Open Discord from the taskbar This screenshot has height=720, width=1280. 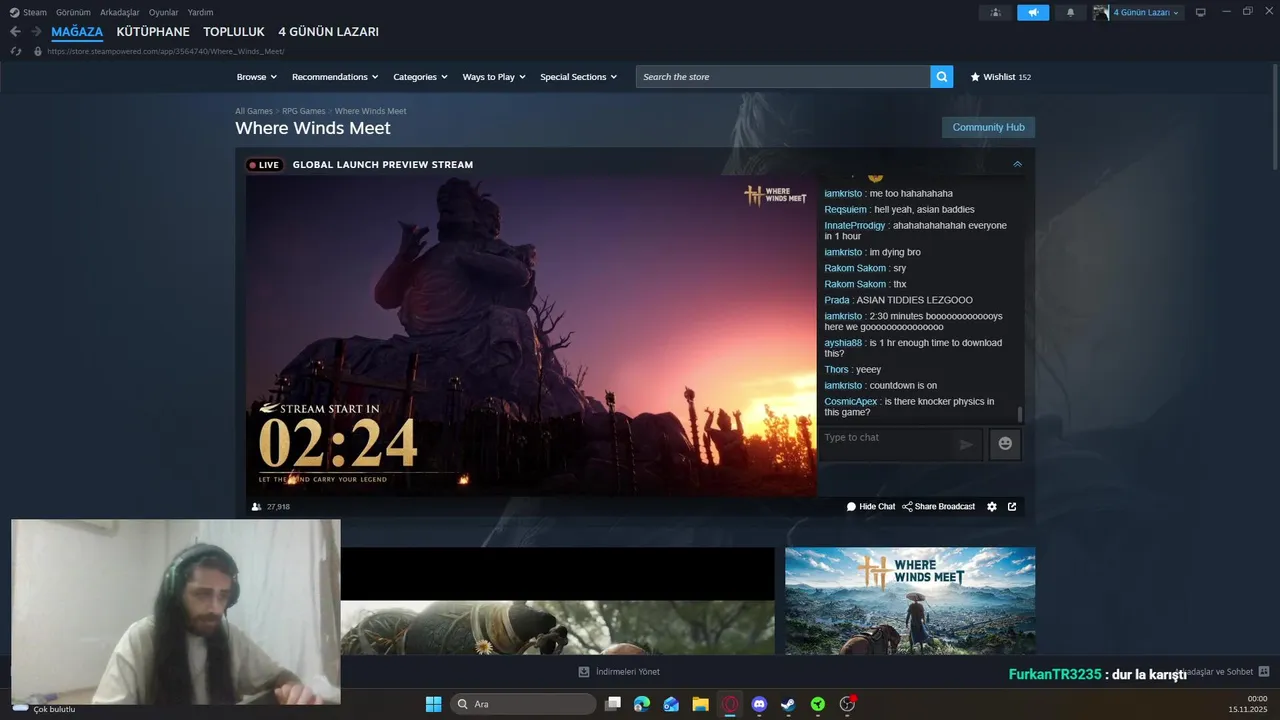pos(759,704)
